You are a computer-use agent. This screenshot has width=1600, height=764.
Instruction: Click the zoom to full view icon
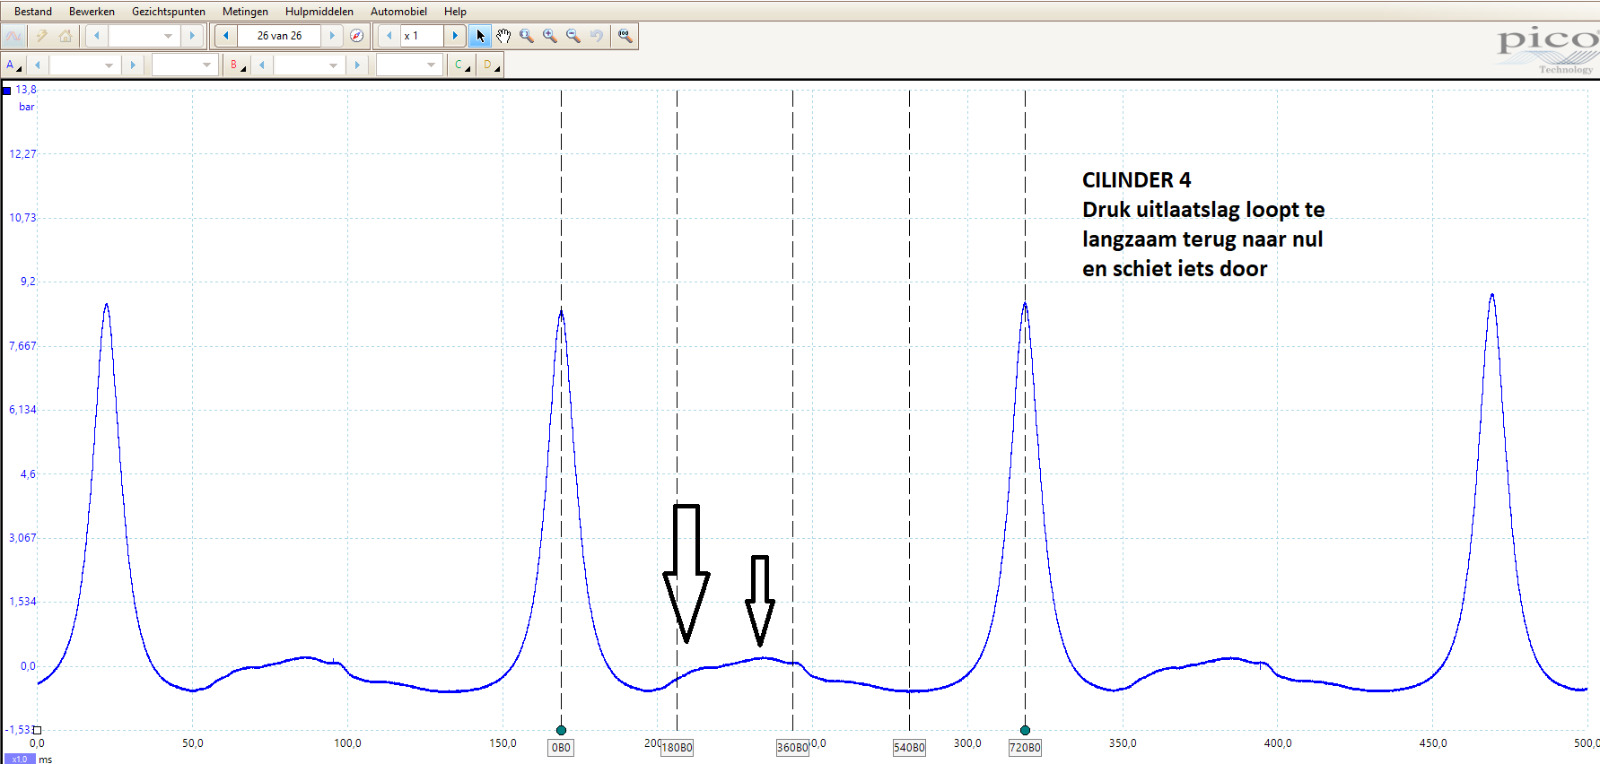pos(625,36)
